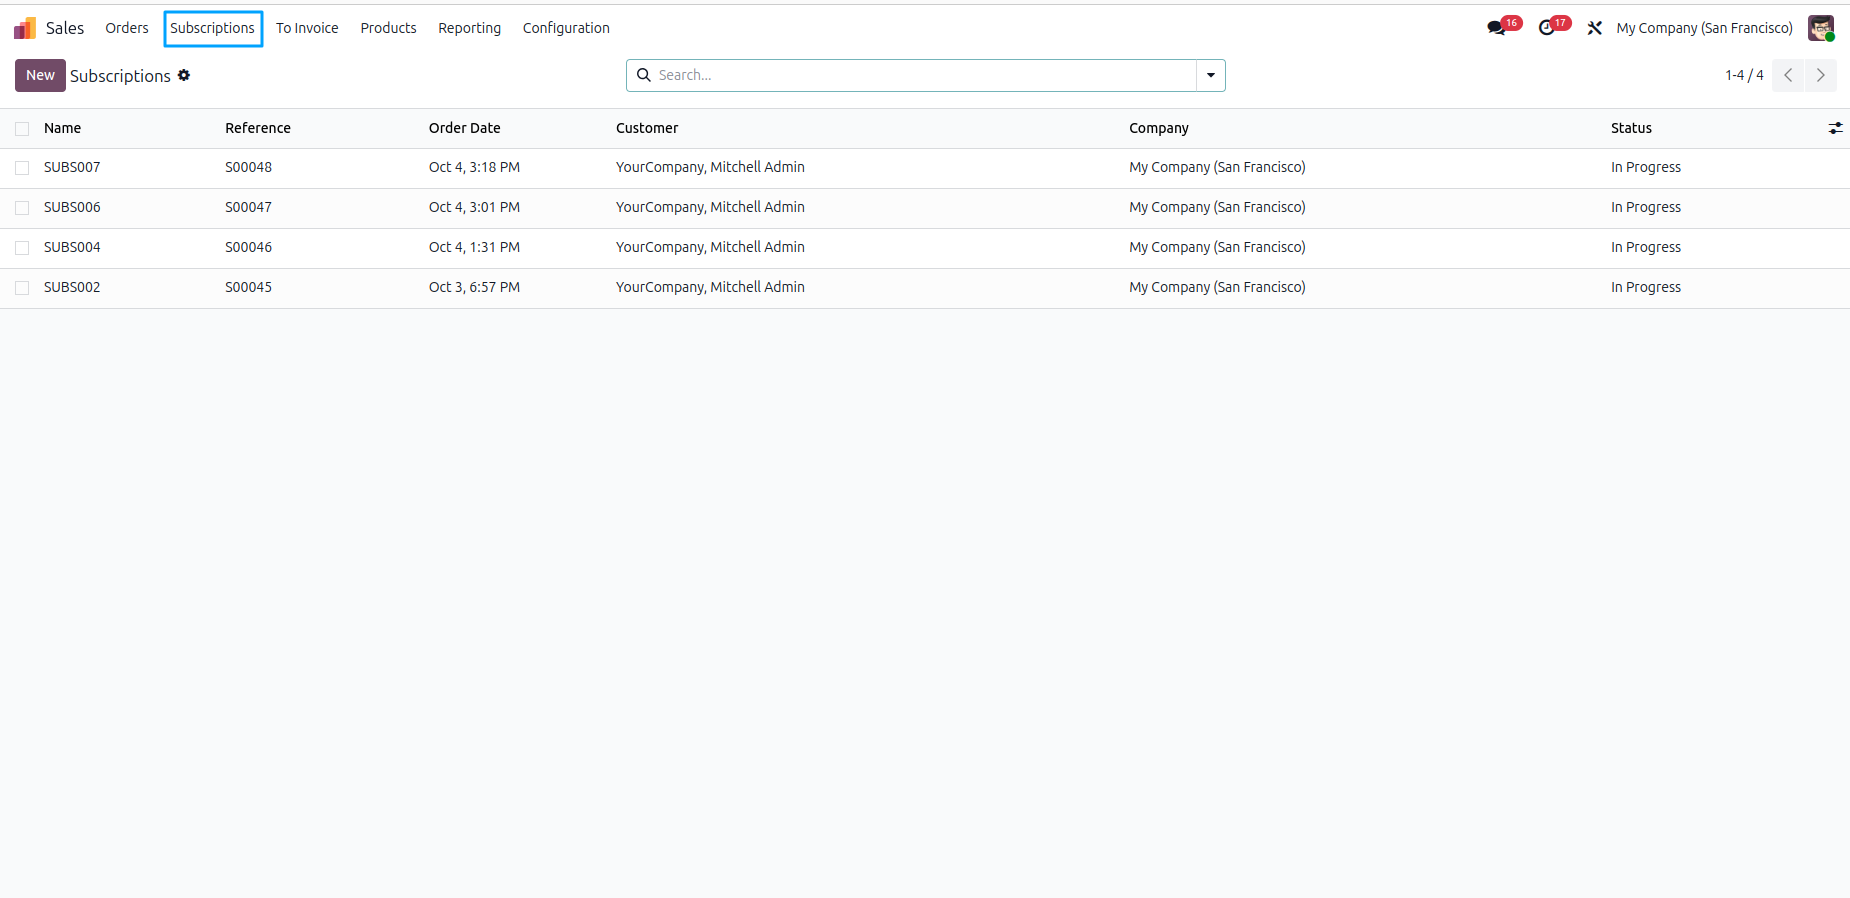1850x898 pixels.
Task: Click the optional columns adjust icon
Action: tap(1835, 128)
